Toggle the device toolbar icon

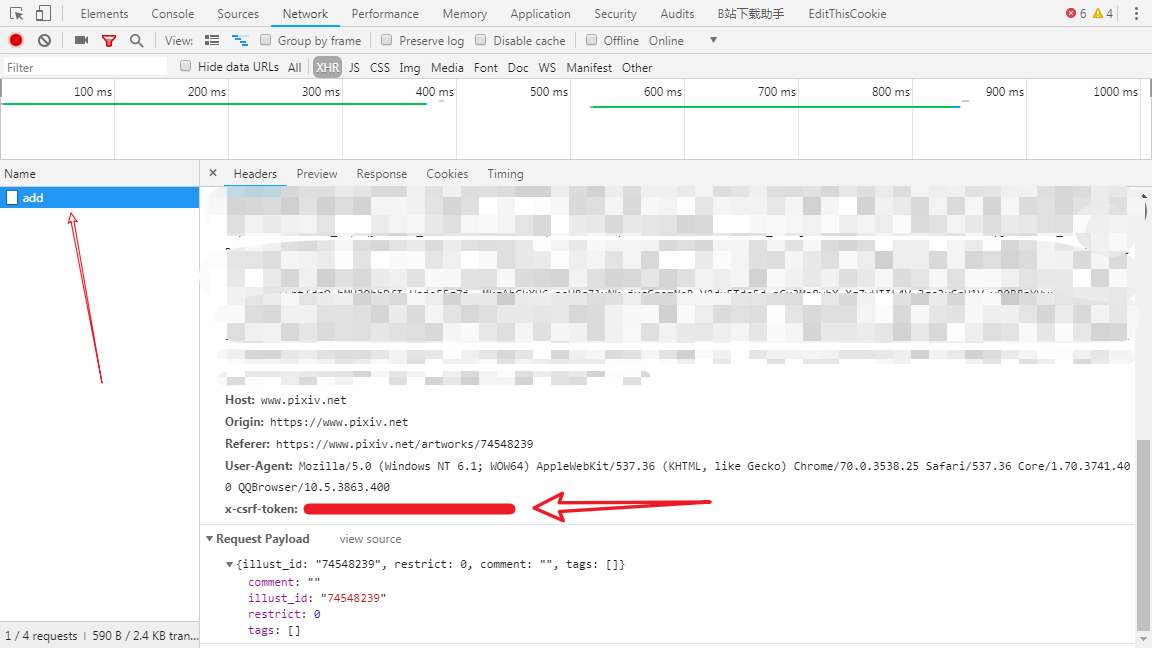[43, 13]
